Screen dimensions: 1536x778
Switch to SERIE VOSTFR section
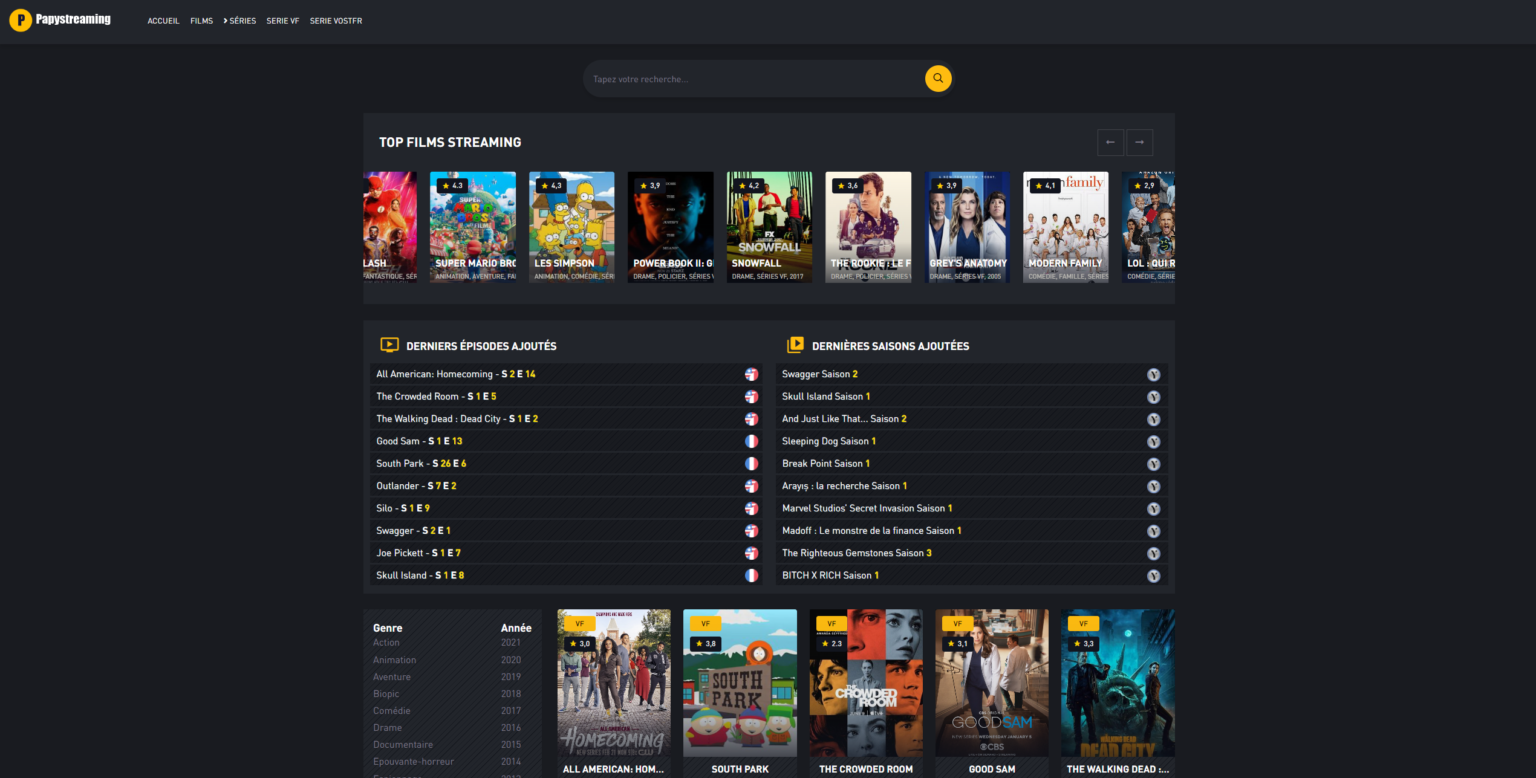coord(335,20)
